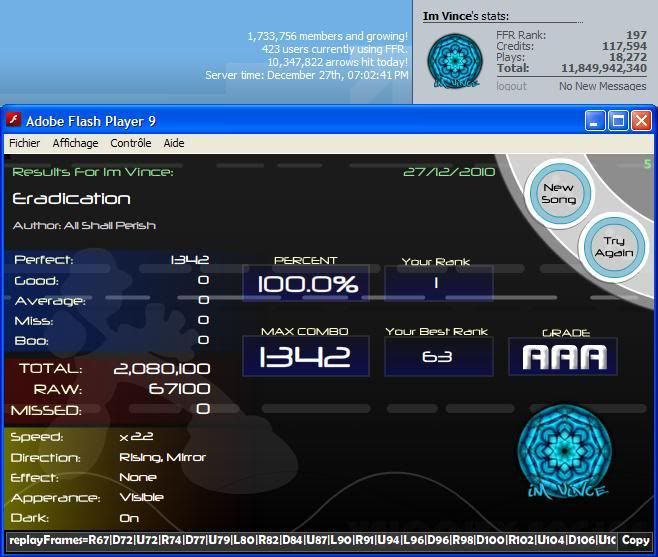This screenshot has height=557, width=658.
Task: Maximize the Adobe Flash Player window
Action: click(x=618, y=121)
